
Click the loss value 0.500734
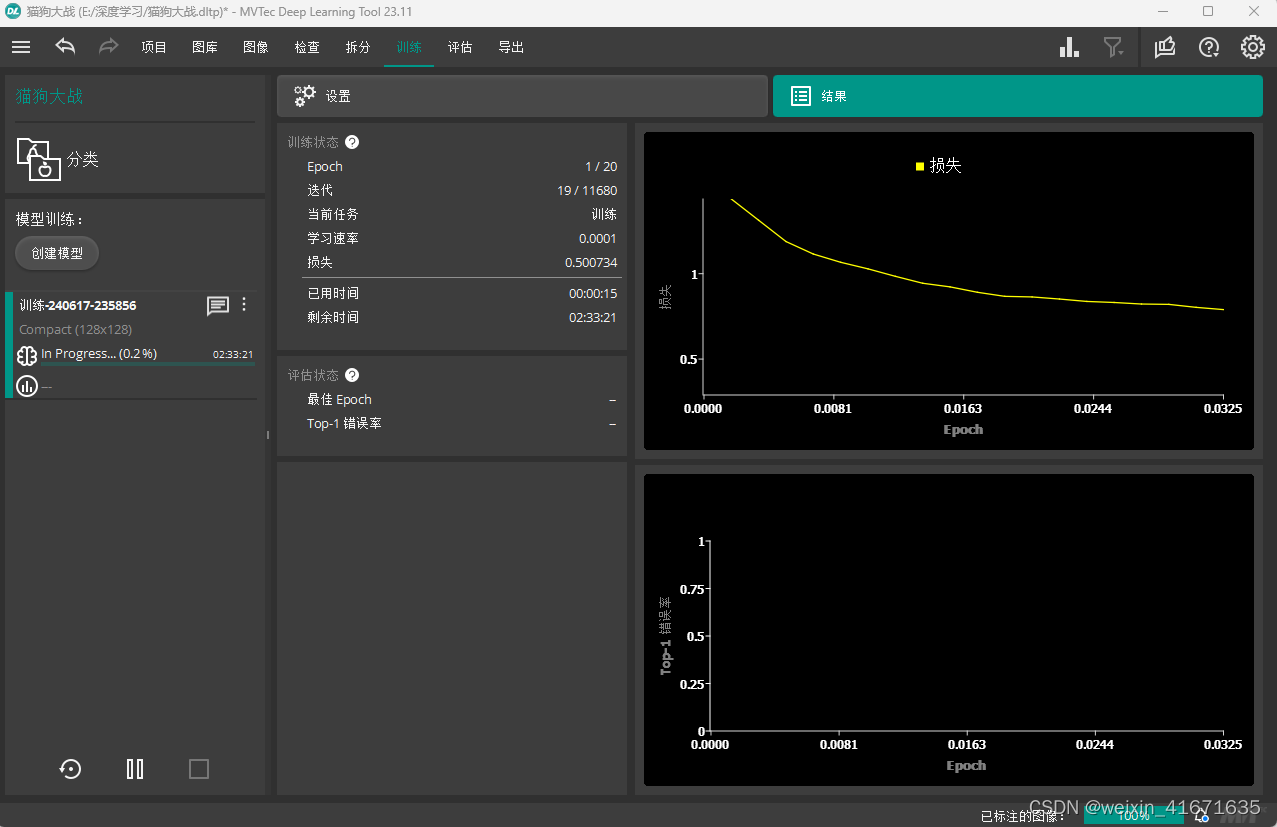click(x=591, y=262)
